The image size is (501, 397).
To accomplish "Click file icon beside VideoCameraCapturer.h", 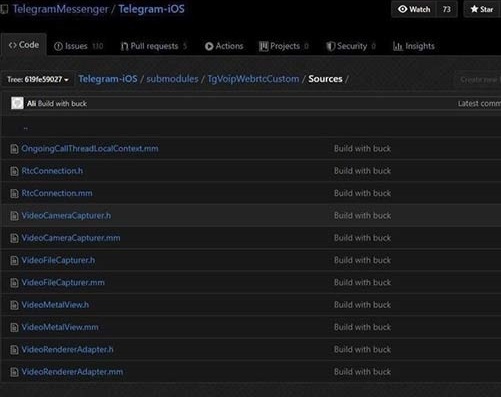I will coord(14,216).
